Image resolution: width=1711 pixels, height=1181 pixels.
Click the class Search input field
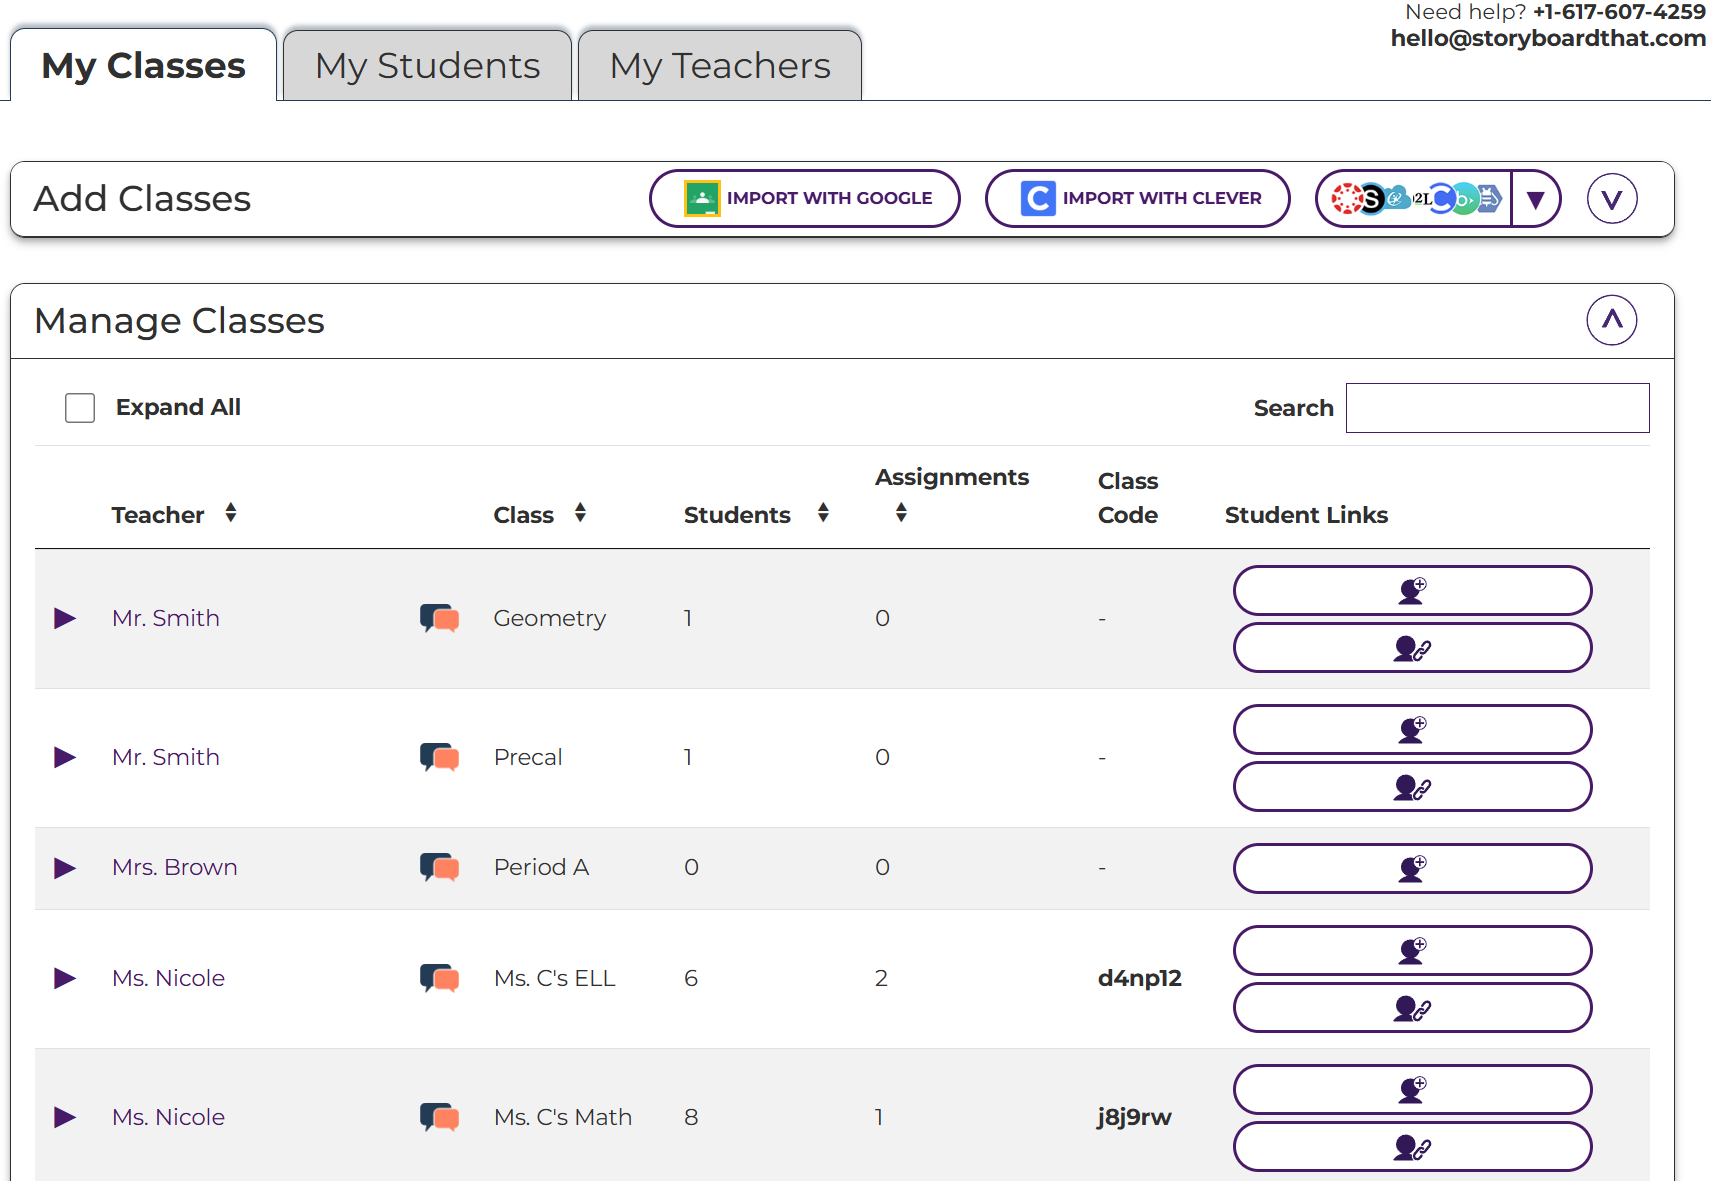[1497, 408]
